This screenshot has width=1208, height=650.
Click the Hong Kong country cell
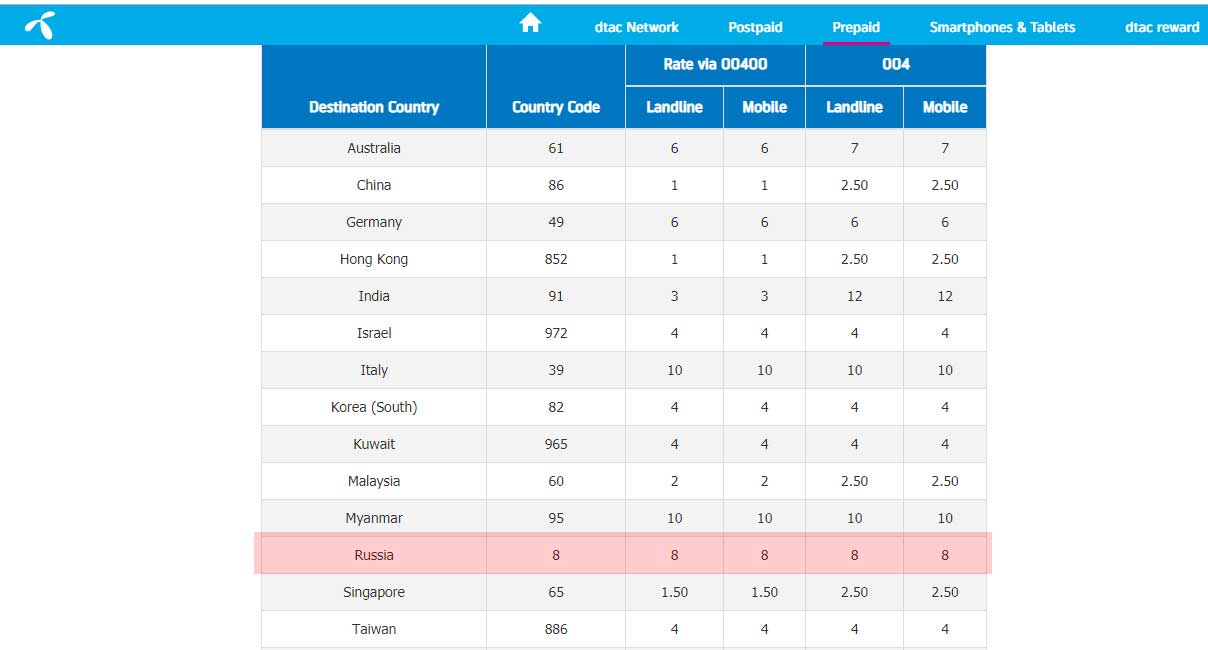pyautogui.click(x=374, y=259)
